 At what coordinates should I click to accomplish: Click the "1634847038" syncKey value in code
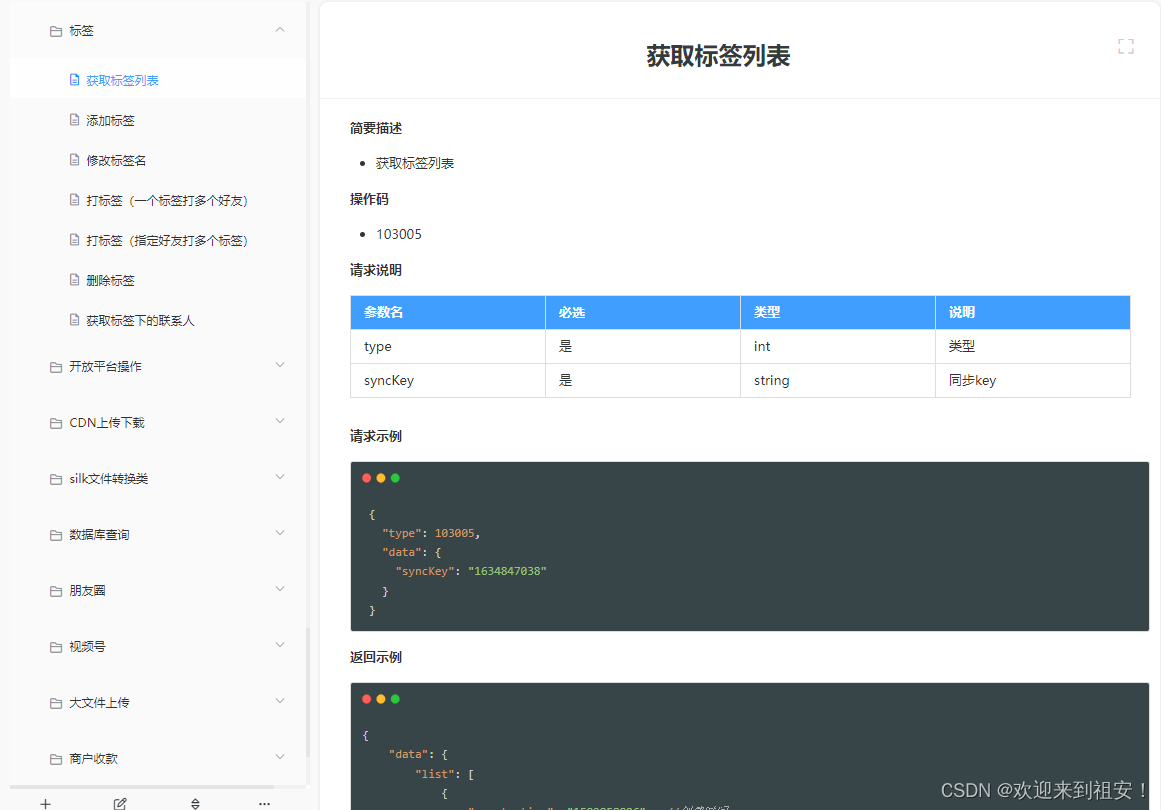tap(507, 571)
